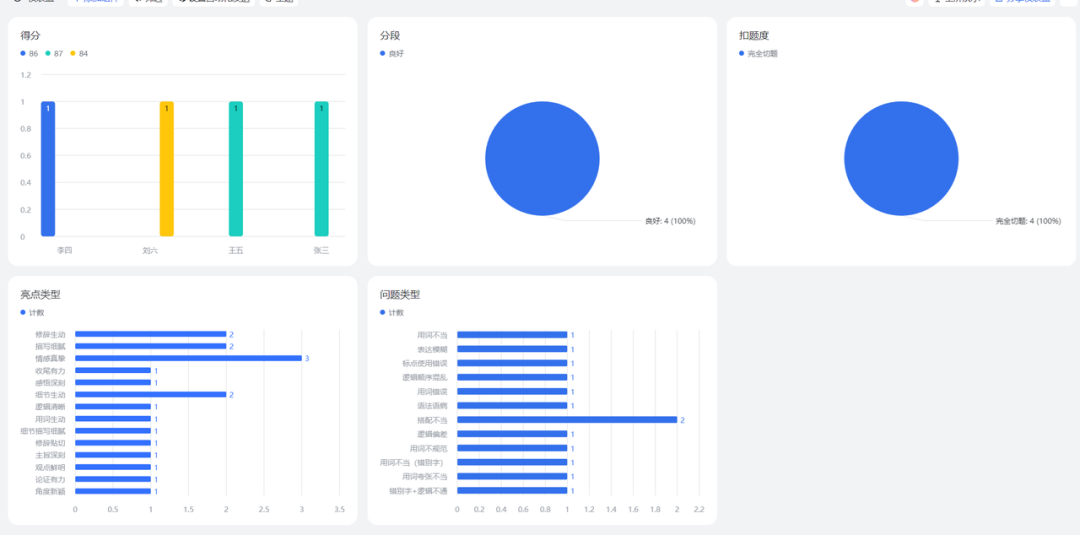Click the 王五 x-axis label

(236, 251)
